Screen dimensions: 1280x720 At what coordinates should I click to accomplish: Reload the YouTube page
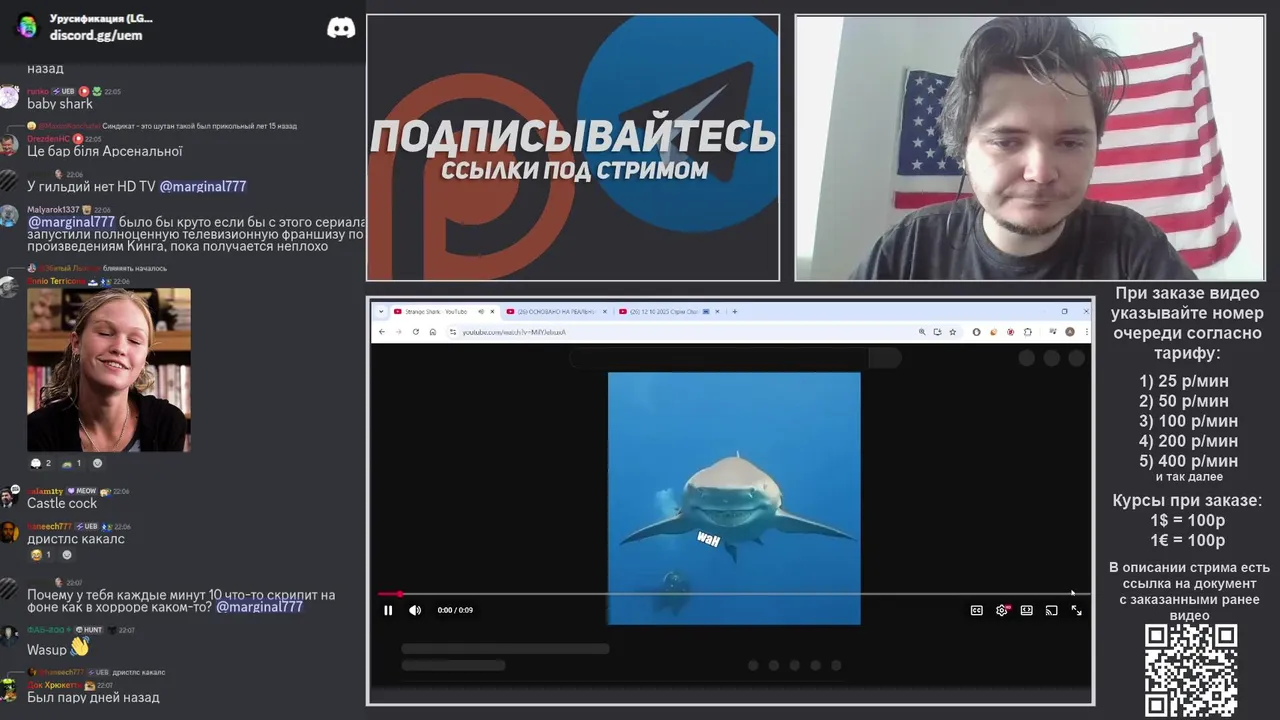(x=416, y=332)
